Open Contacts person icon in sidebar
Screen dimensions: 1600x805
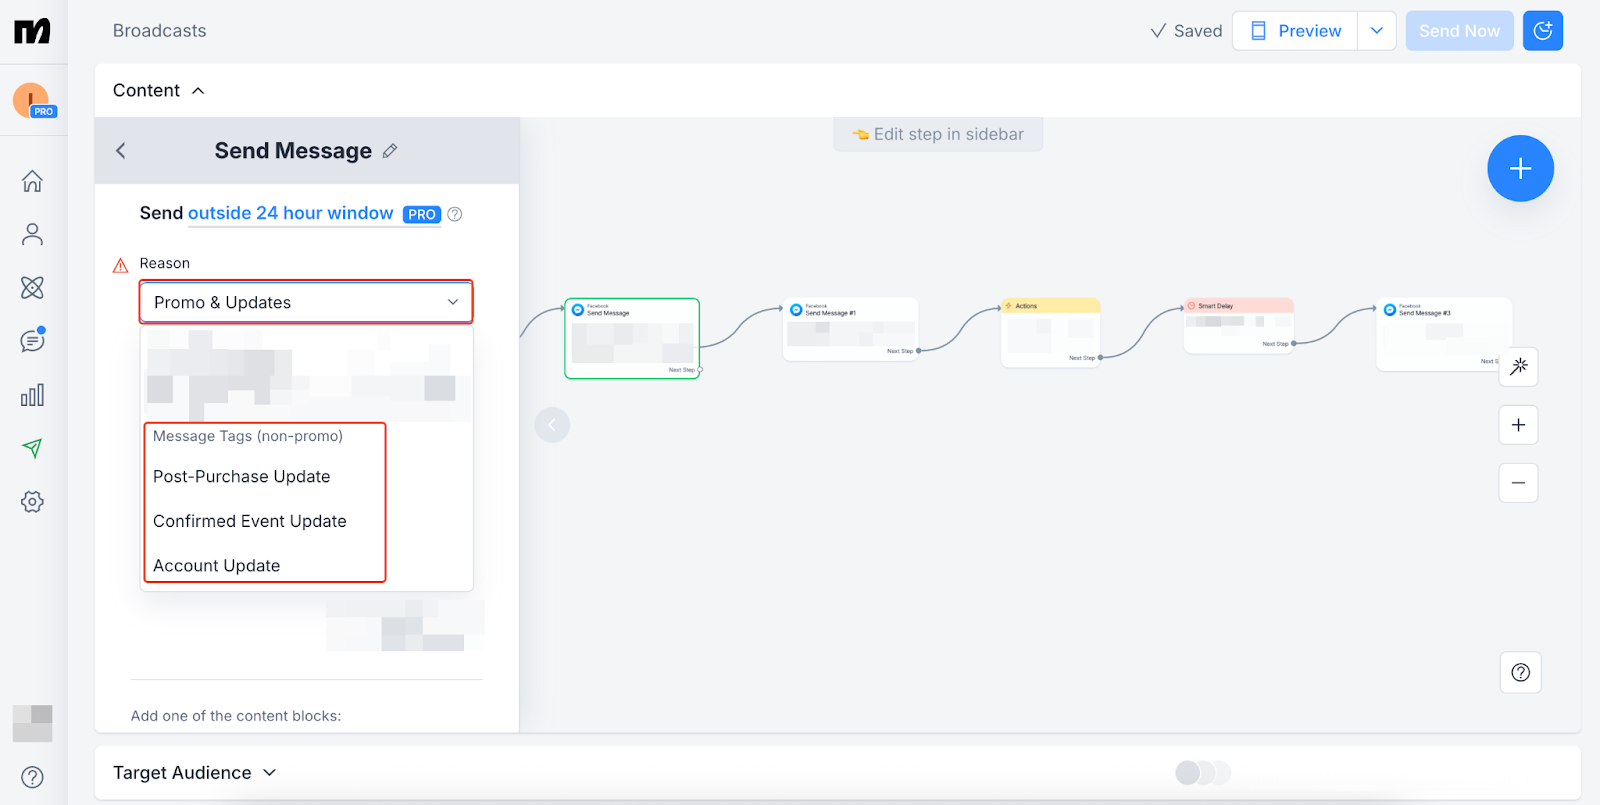[32, 234]
